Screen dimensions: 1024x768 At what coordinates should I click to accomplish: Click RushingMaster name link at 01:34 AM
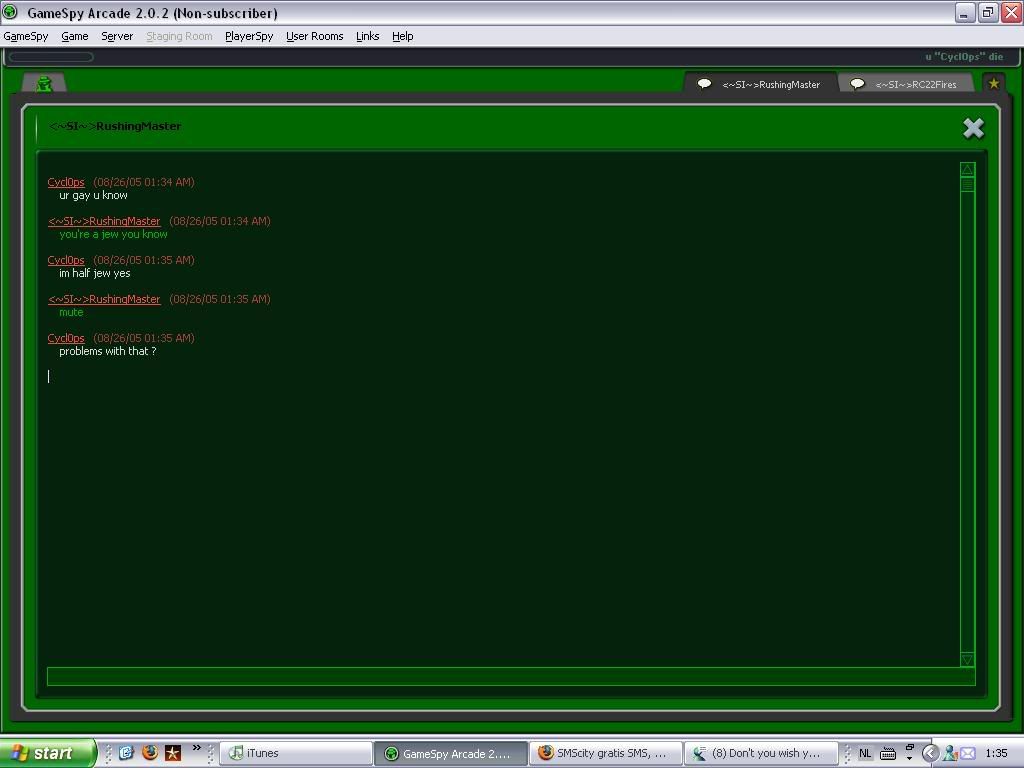tap(104, 221)
